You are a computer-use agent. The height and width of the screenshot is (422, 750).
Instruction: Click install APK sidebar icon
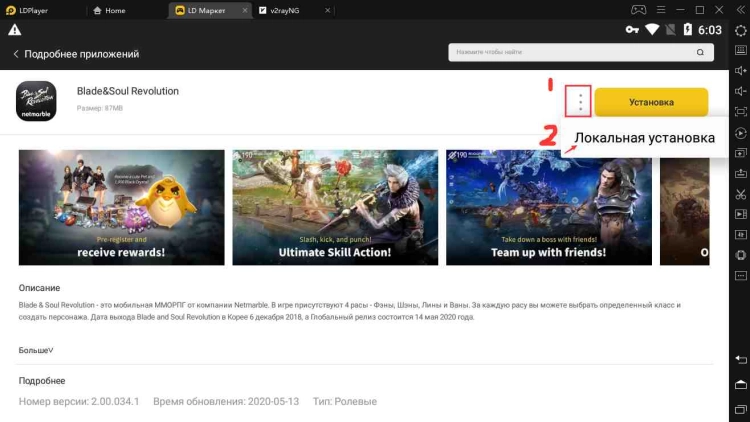(740, 173)
